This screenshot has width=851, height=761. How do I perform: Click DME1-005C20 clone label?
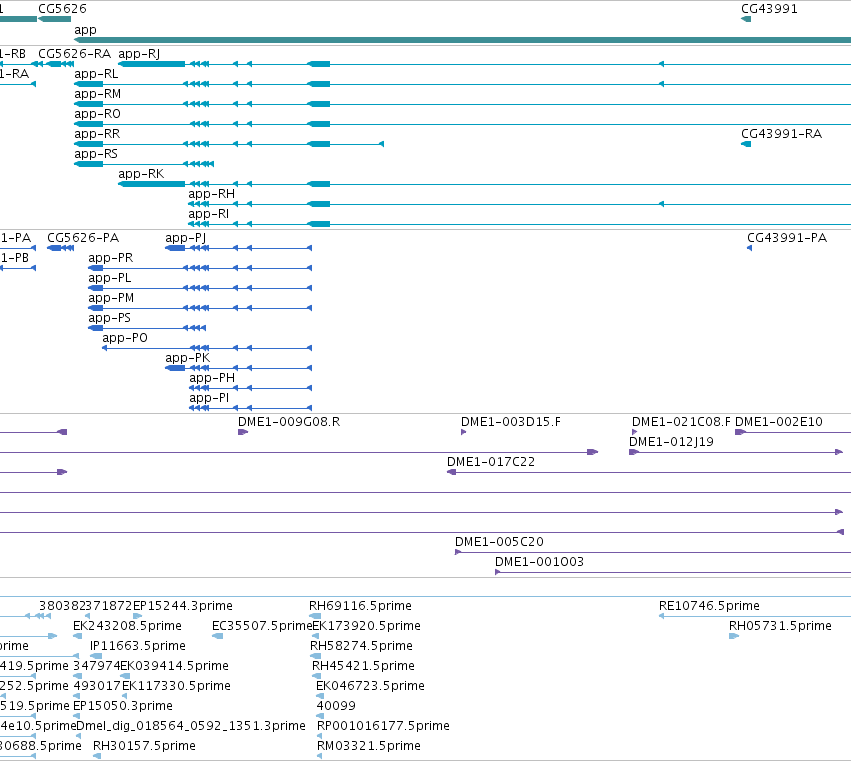(x=499, y=542)
